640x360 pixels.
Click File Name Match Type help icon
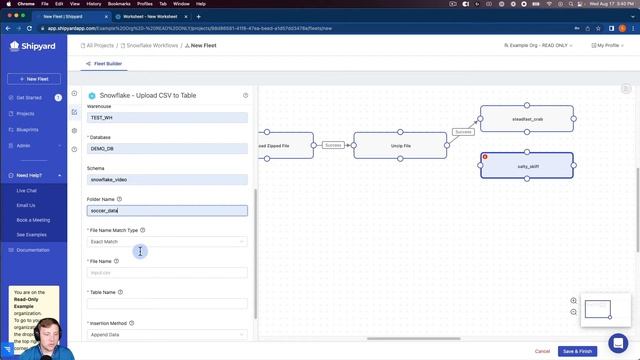142,230
